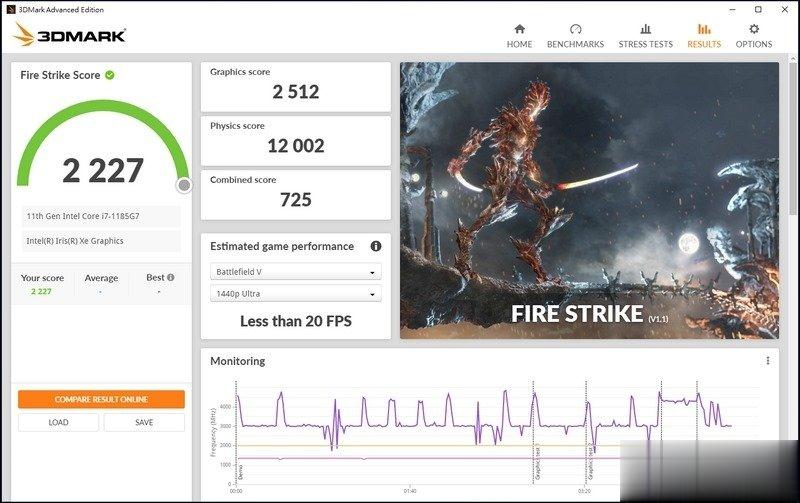Click the green Fire Strike validation checkmark
The image size is (800, 503).
click(x=110, y=75)
